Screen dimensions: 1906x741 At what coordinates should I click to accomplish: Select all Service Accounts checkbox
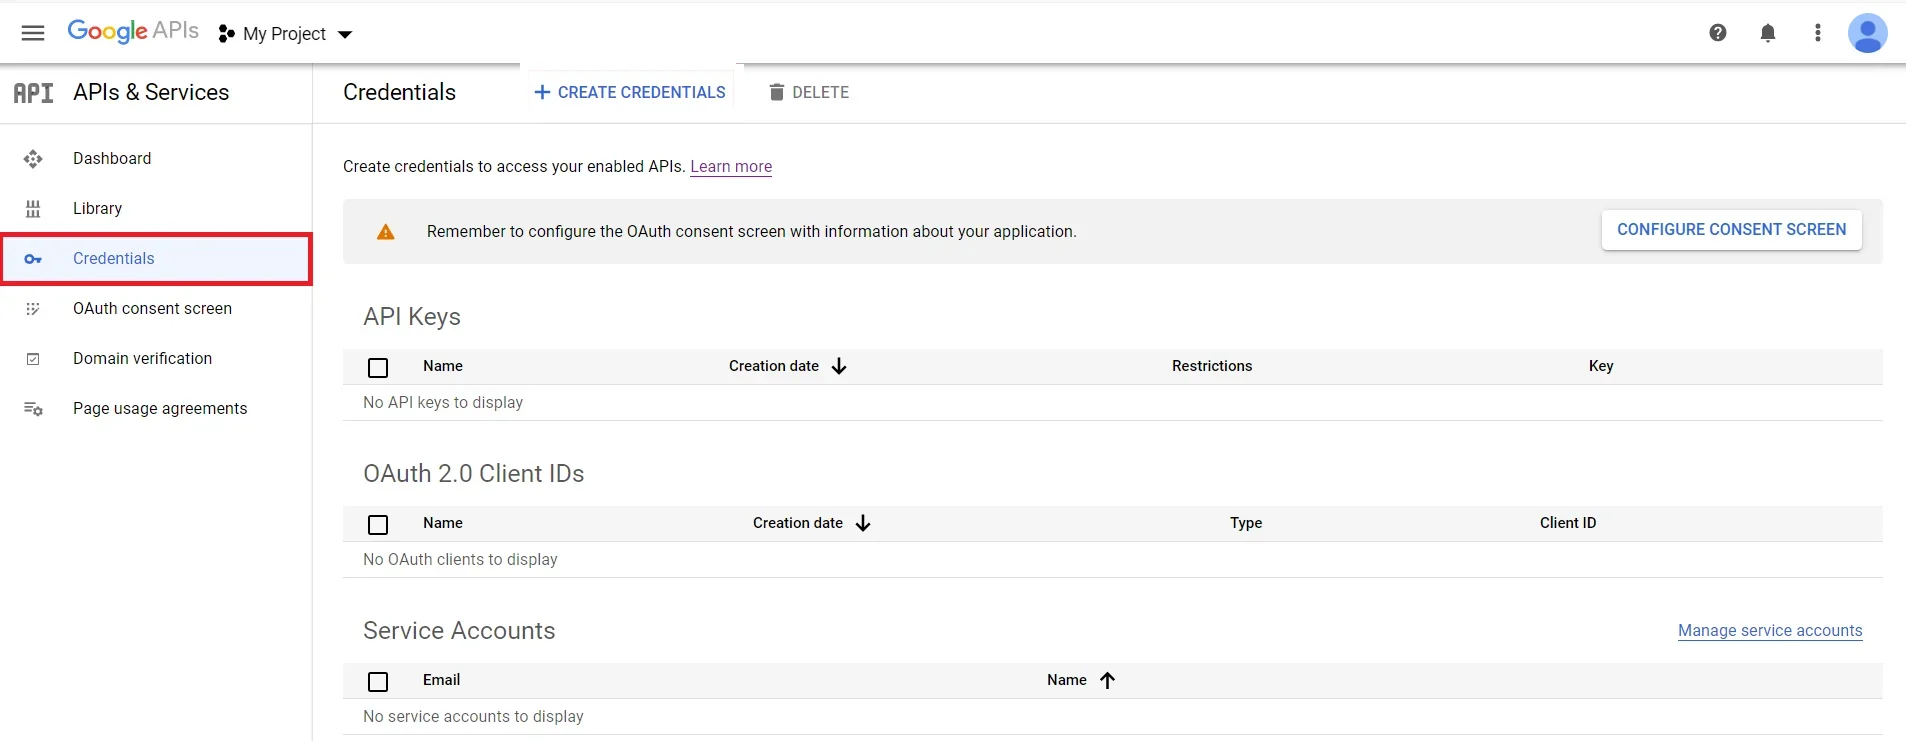(x=378, y=682)
